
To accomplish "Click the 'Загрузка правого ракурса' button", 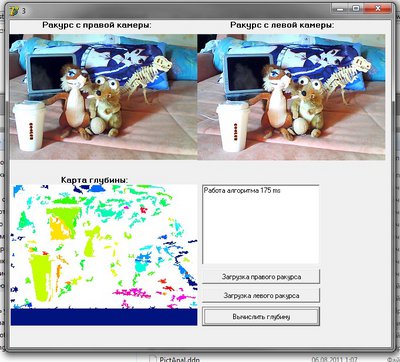I will tap(261, 277).
